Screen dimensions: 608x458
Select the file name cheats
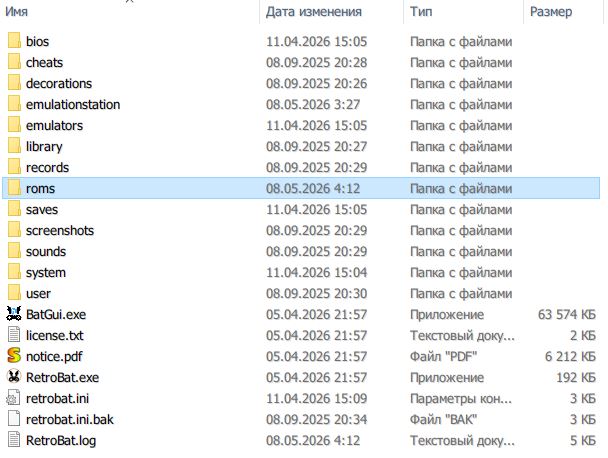click(x=44, y=62)
